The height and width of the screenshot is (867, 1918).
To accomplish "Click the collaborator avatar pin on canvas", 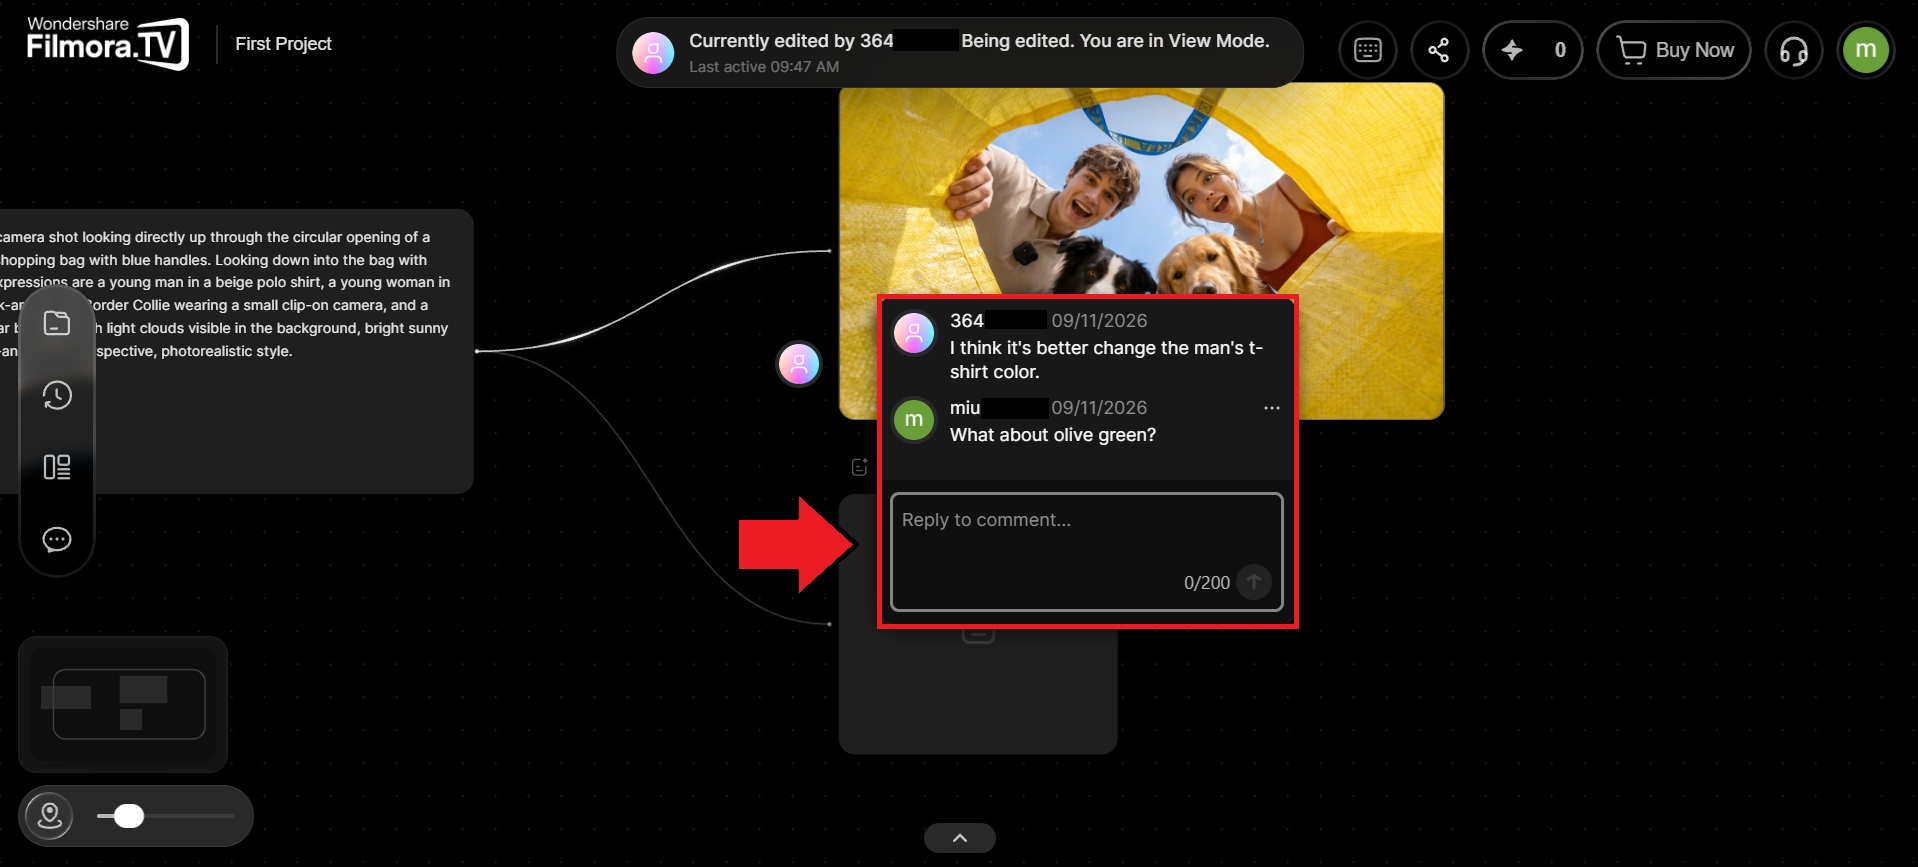I will tap(799, 364).
